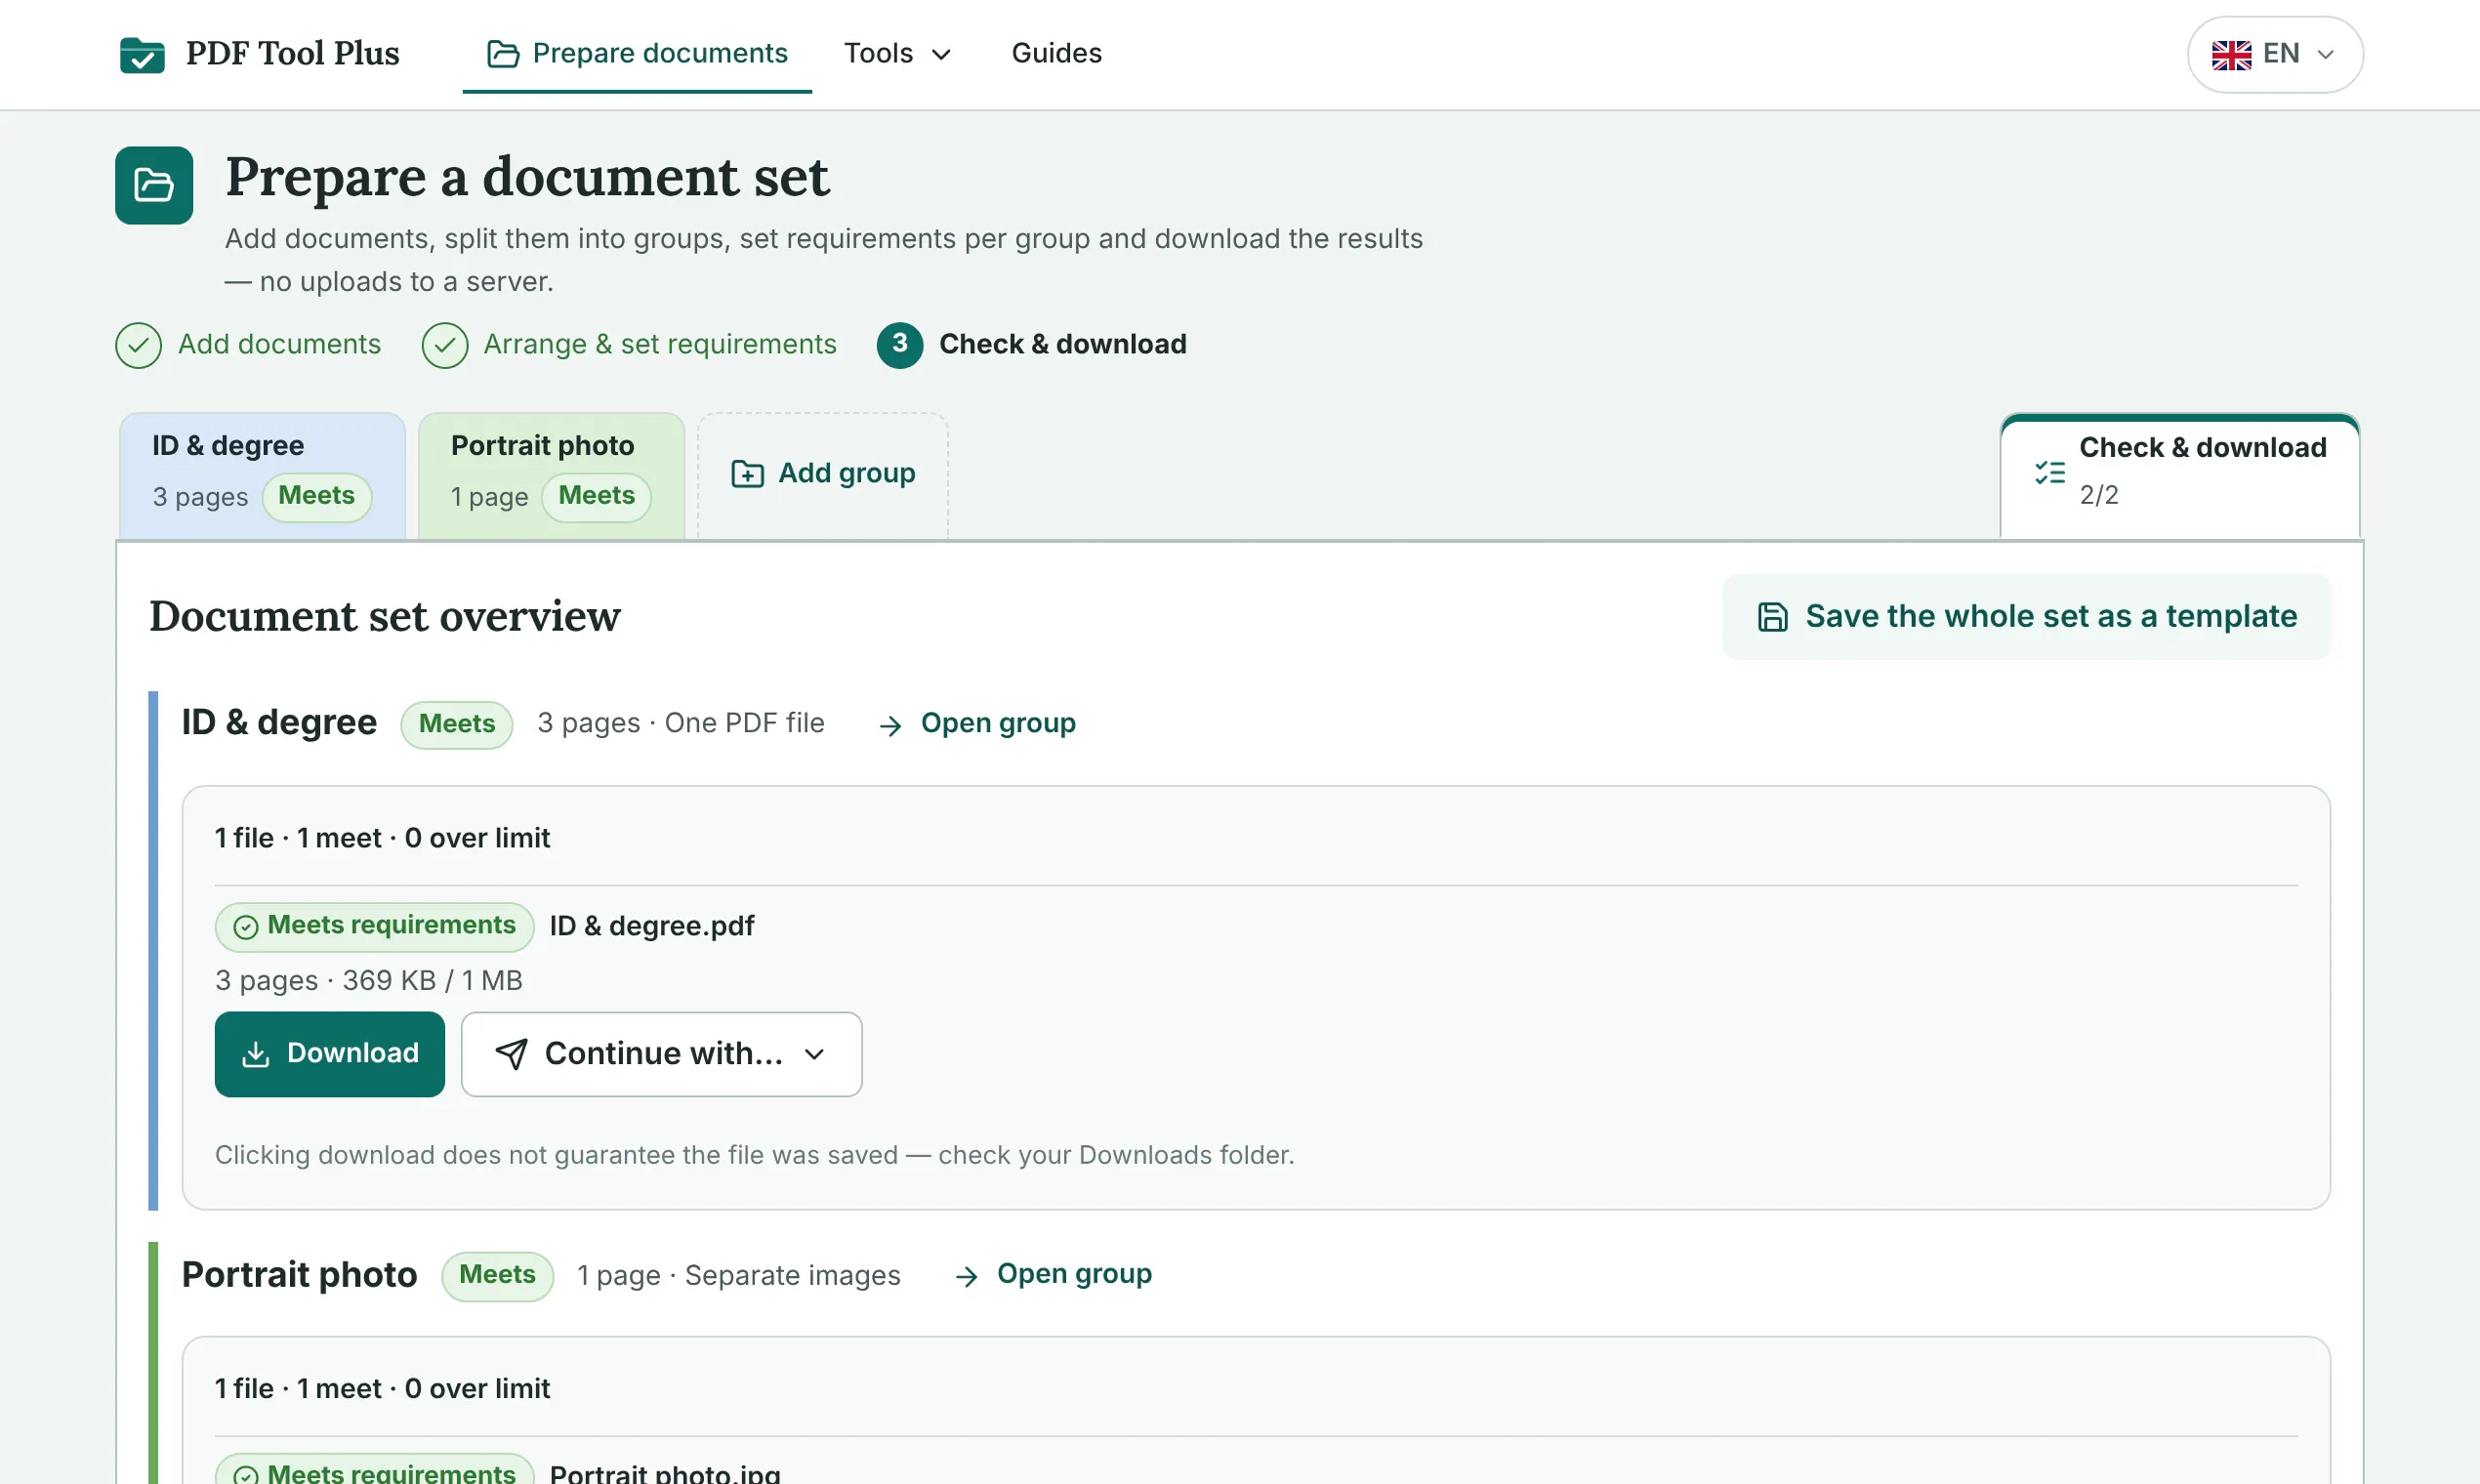
Task: Click the arrow icon before Portrait photo Open group
Action: pos(966,1276)
